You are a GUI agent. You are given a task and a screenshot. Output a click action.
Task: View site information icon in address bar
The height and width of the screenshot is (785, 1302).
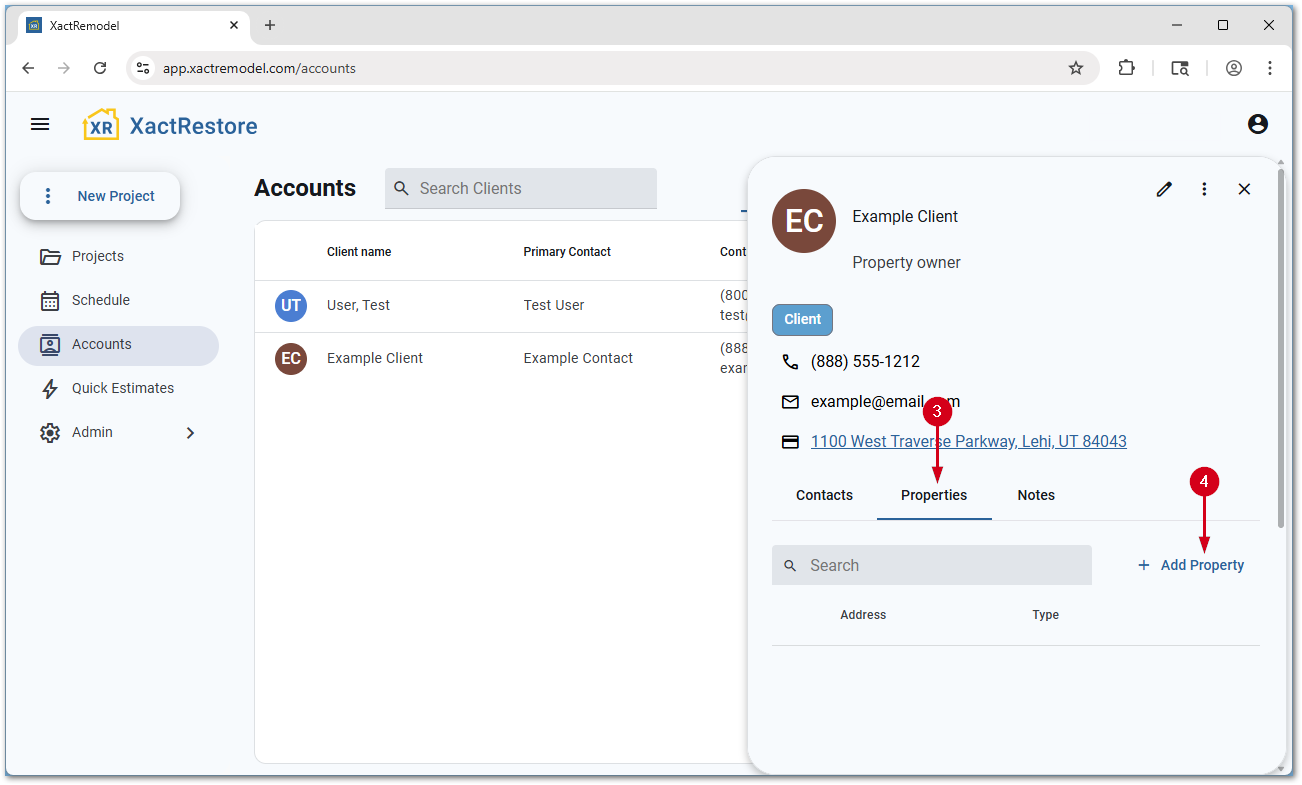click(x=143, y=68)
